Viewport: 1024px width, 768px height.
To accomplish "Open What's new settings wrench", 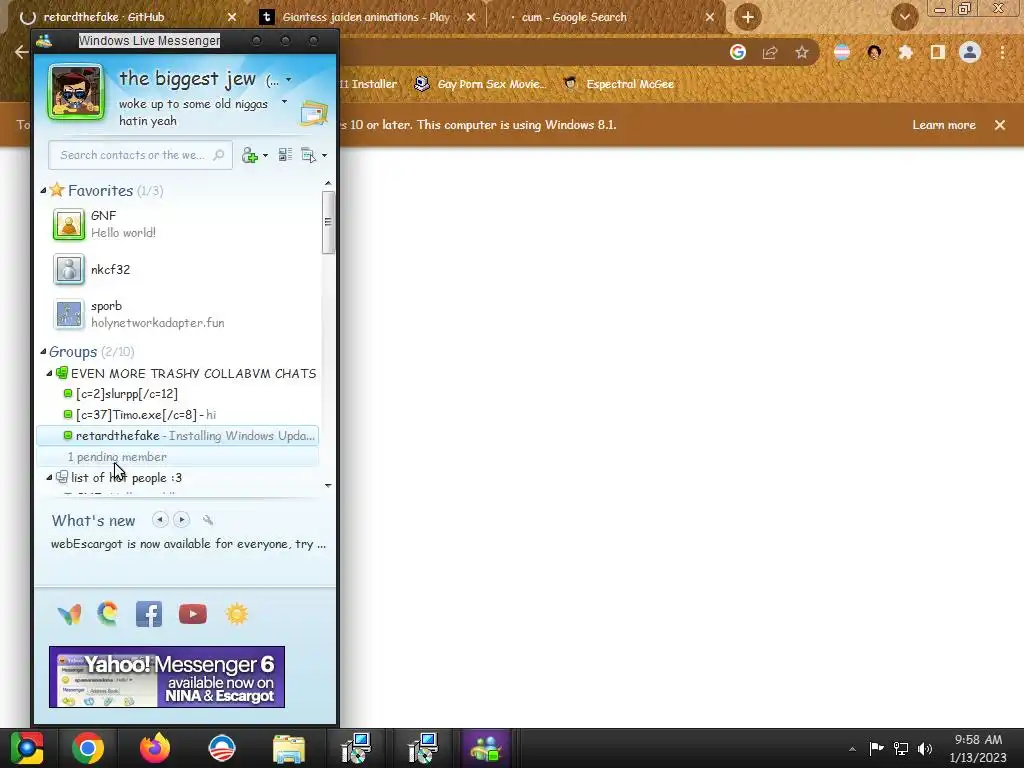I will tap(208, 520).
